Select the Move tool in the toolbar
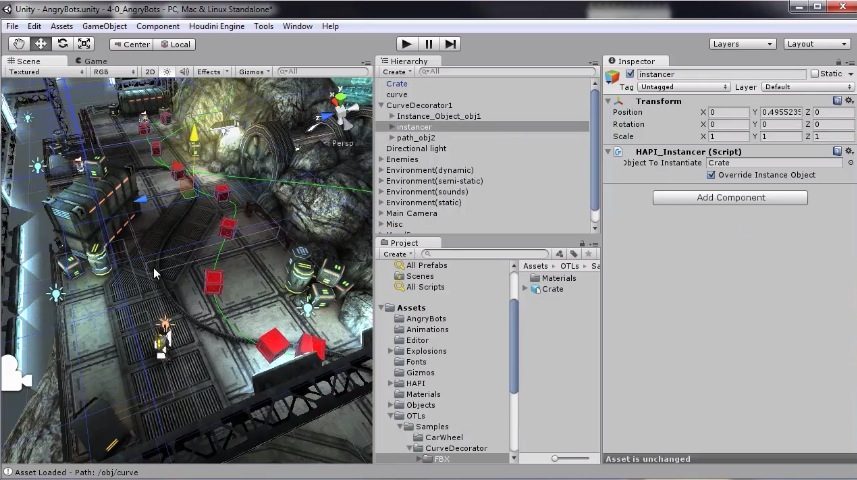This screenshot has width=857, height=480. point(41,44)
